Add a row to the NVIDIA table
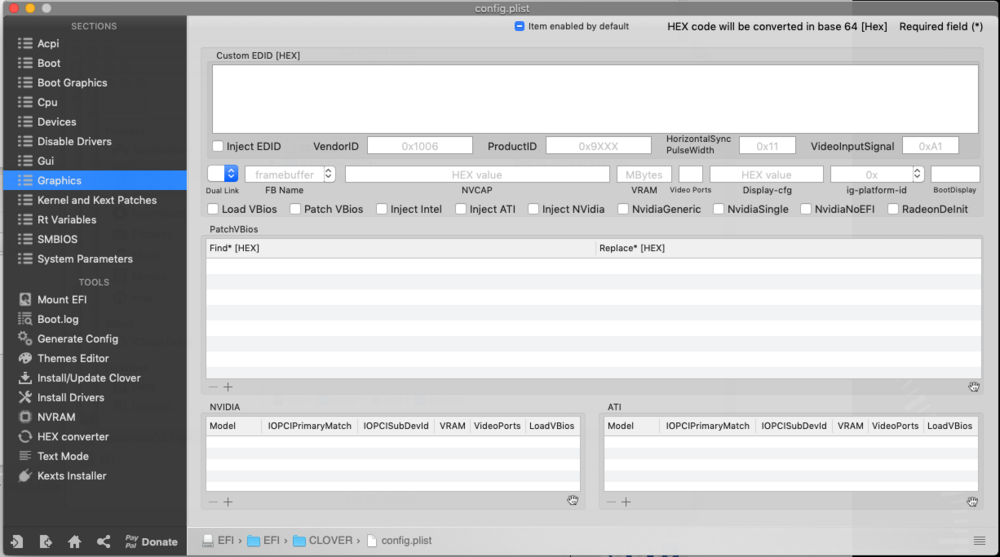Screen dimensions: 1000x557 (228, 501)
